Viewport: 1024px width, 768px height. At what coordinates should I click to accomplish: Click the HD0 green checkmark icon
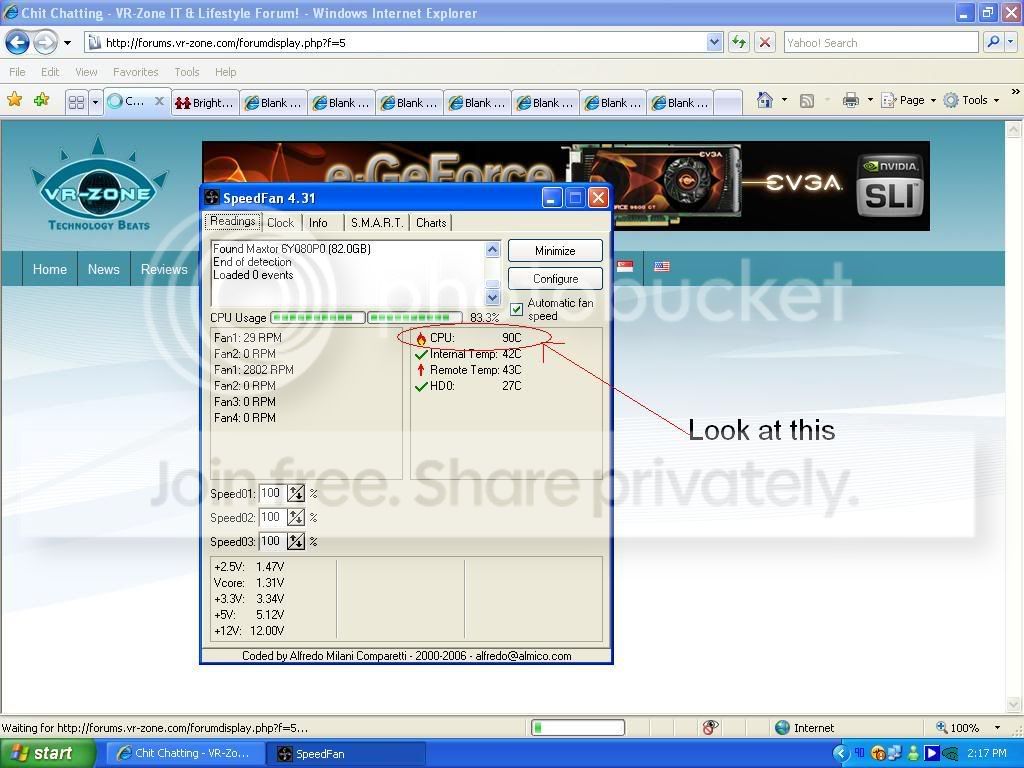point(421,387)
